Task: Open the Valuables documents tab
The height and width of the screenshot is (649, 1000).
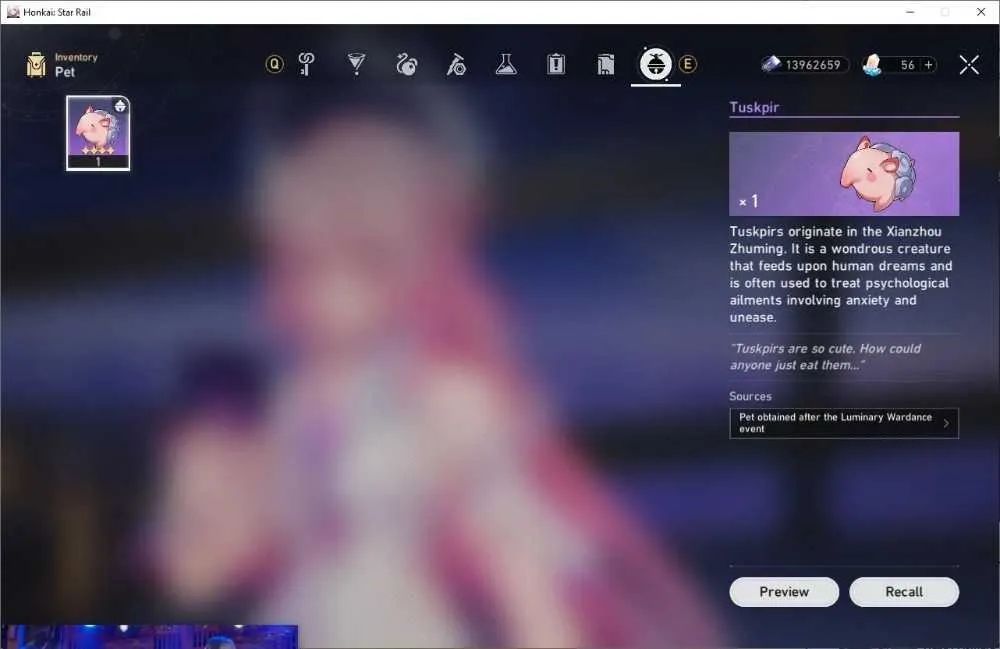Action: tap(605, 64)
